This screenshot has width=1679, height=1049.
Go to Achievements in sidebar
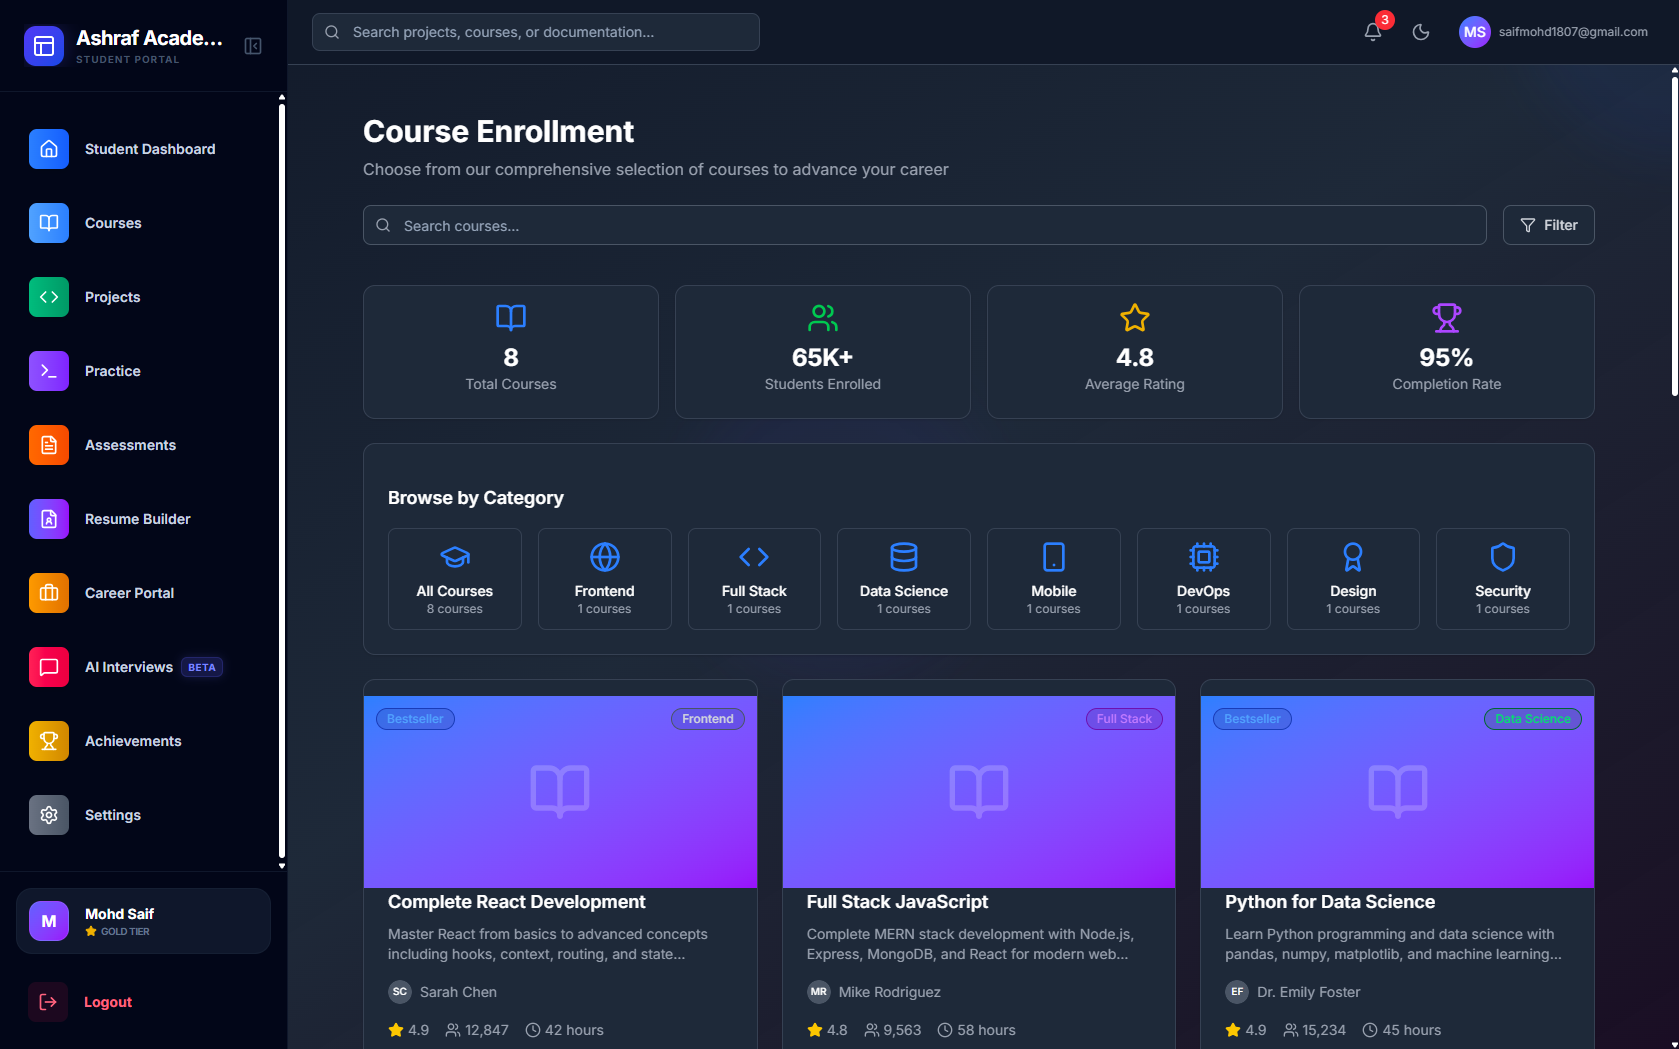click(133, 741)
